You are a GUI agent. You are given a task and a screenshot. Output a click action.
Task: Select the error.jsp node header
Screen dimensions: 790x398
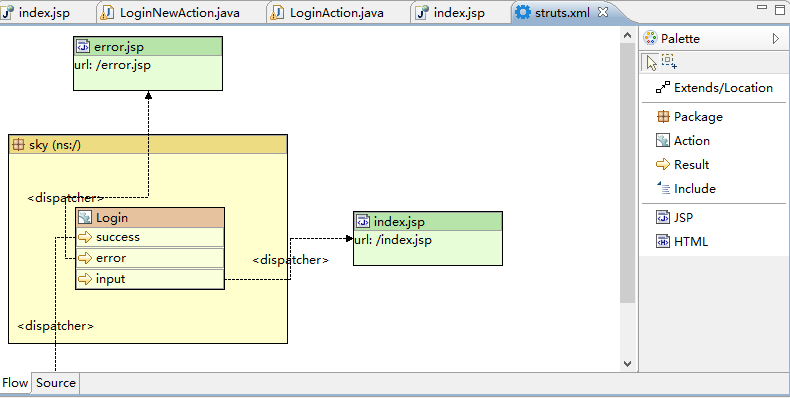(x=148, y=46)
